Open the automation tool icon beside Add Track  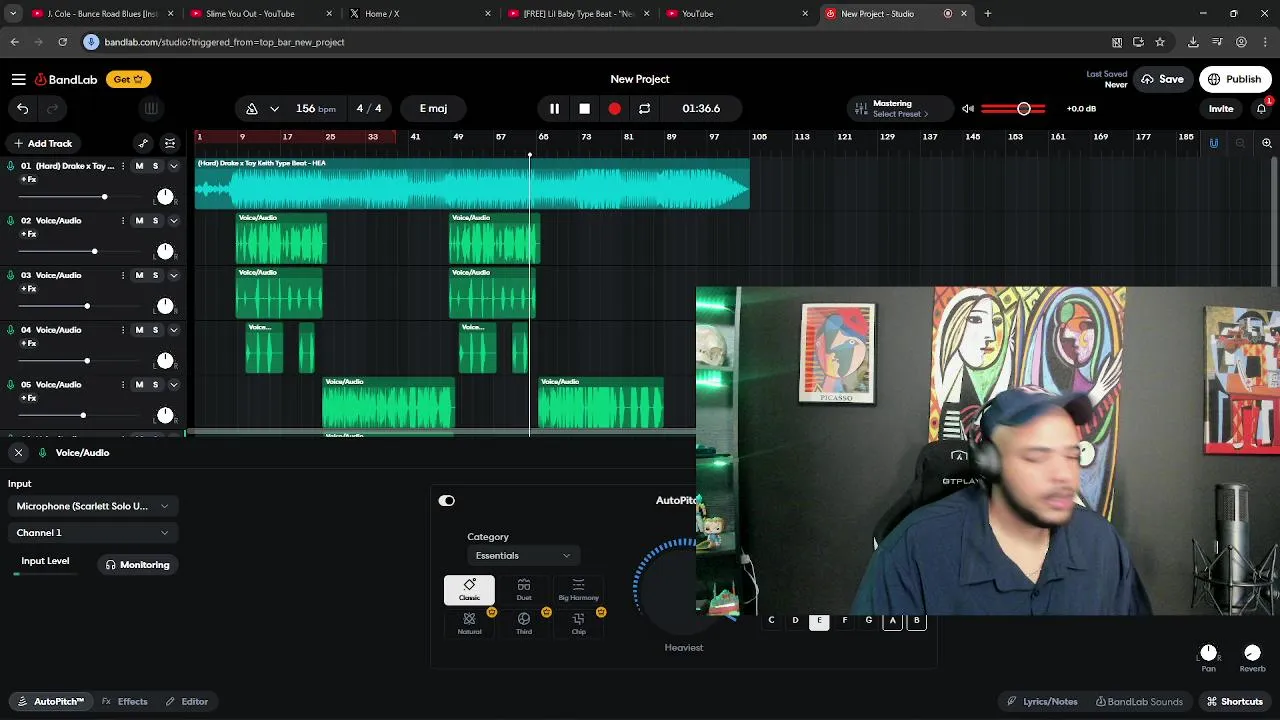click(143, 143)
